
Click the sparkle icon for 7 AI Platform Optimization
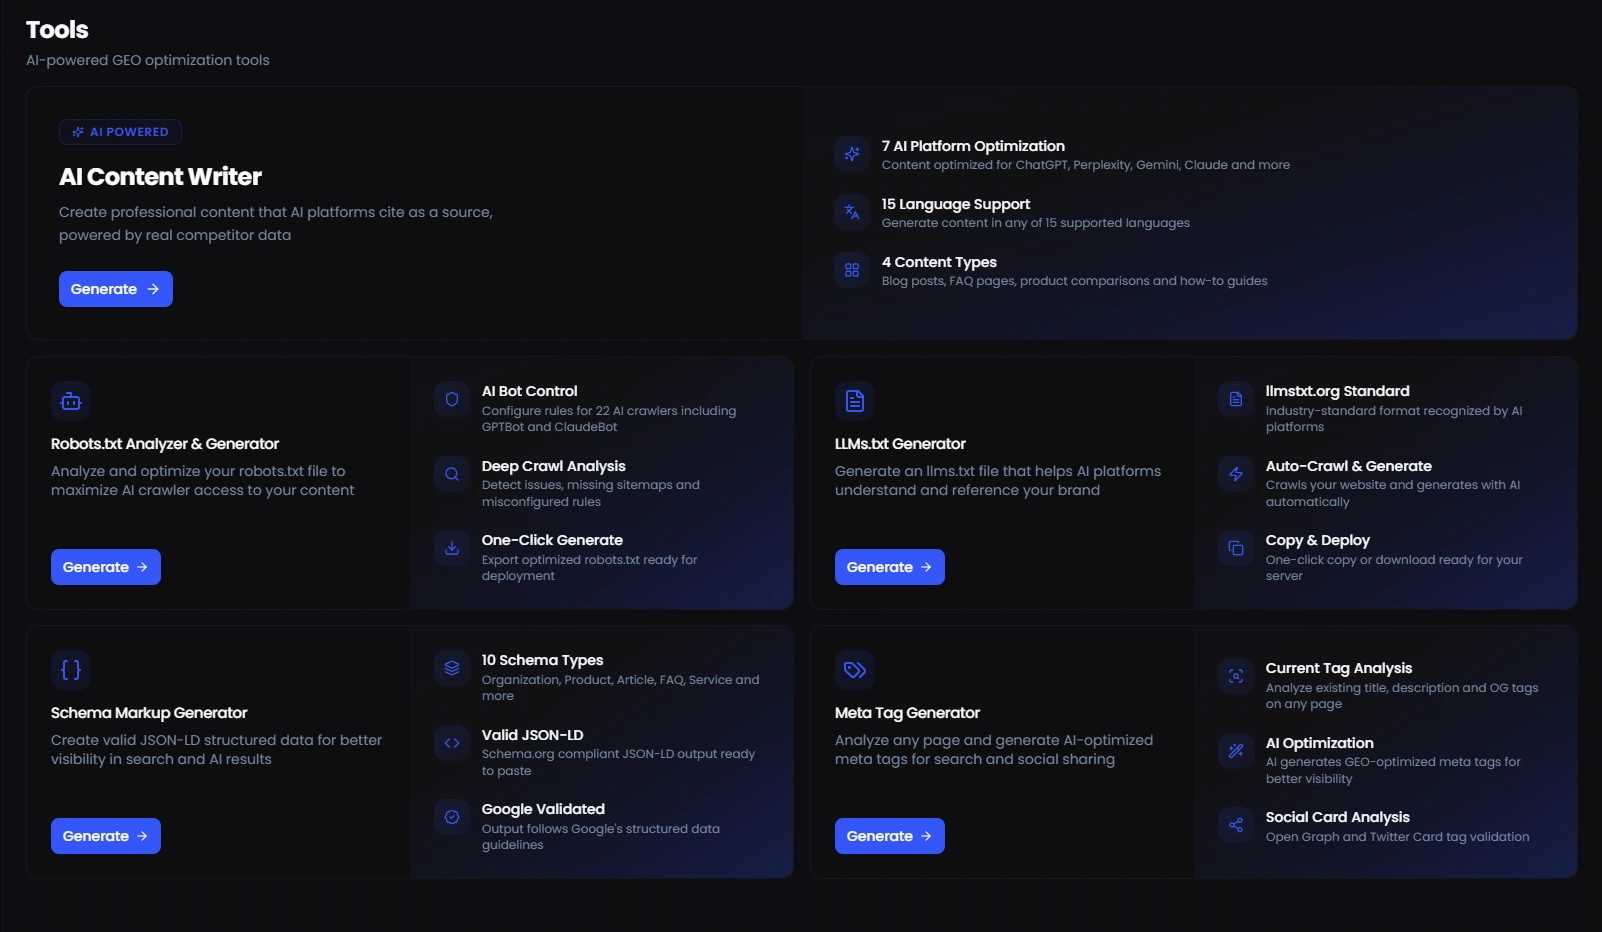tap(851, 155)
